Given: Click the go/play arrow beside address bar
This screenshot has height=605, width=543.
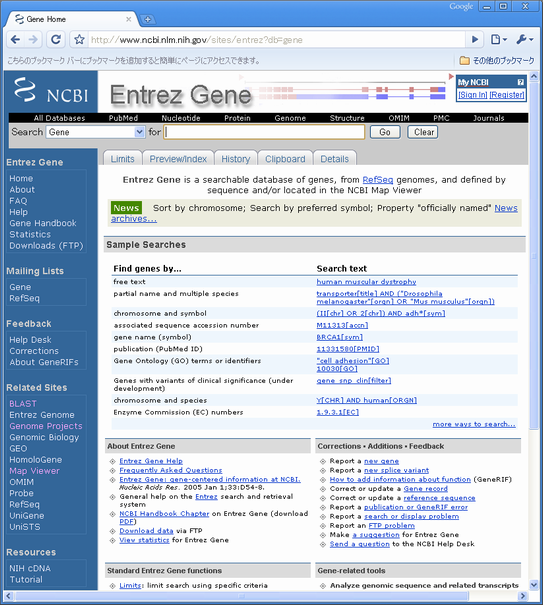Looking at the screenshot, I should [x=475, y=39].
